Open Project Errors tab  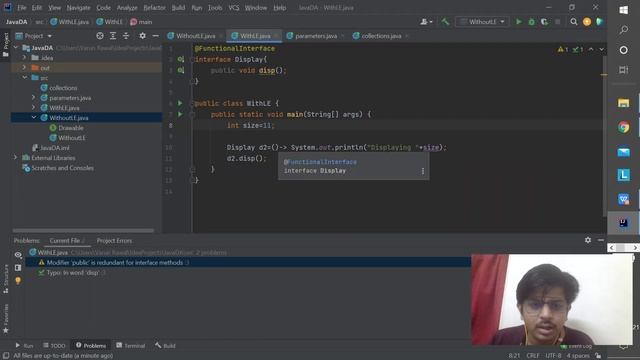point(114,241)
